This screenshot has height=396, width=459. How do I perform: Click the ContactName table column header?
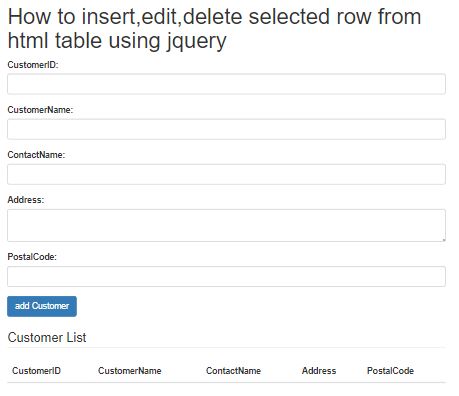click(233, 371)
